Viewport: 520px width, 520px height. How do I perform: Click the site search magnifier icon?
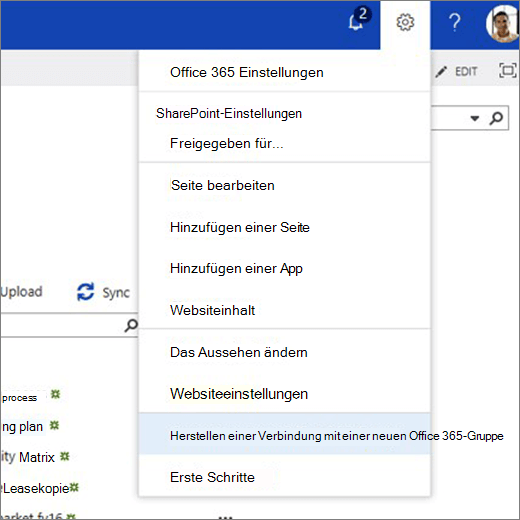point(496,118)
